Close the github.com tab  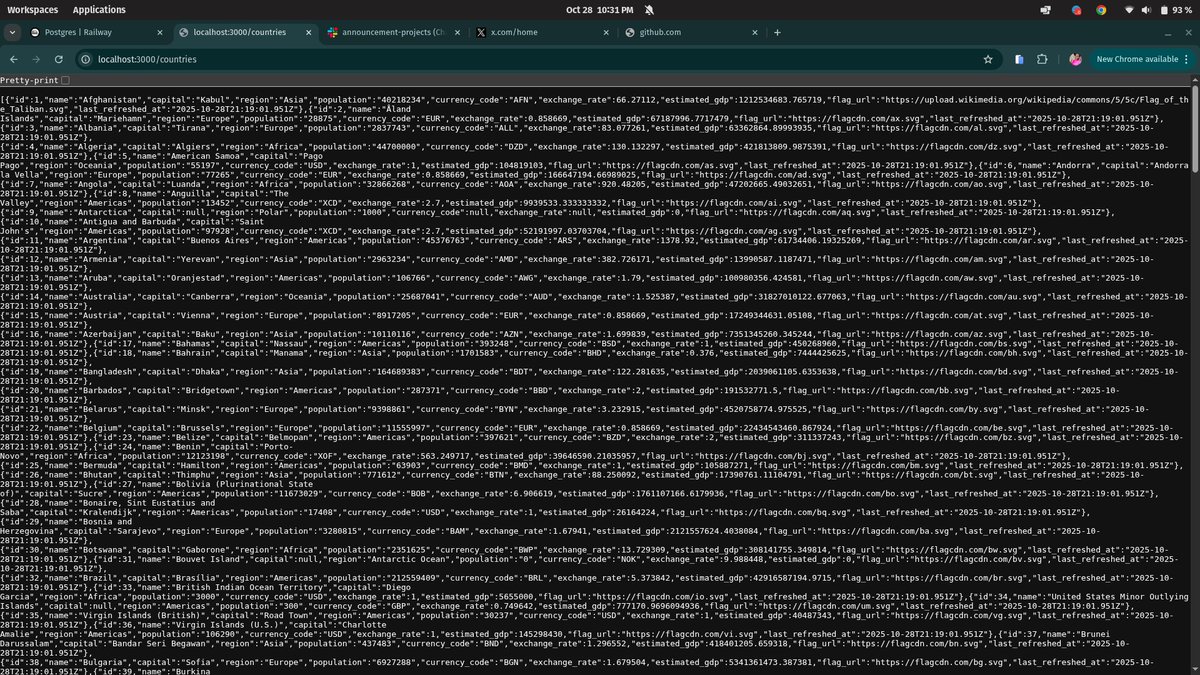pyautogui.click(x=753, y=32)
